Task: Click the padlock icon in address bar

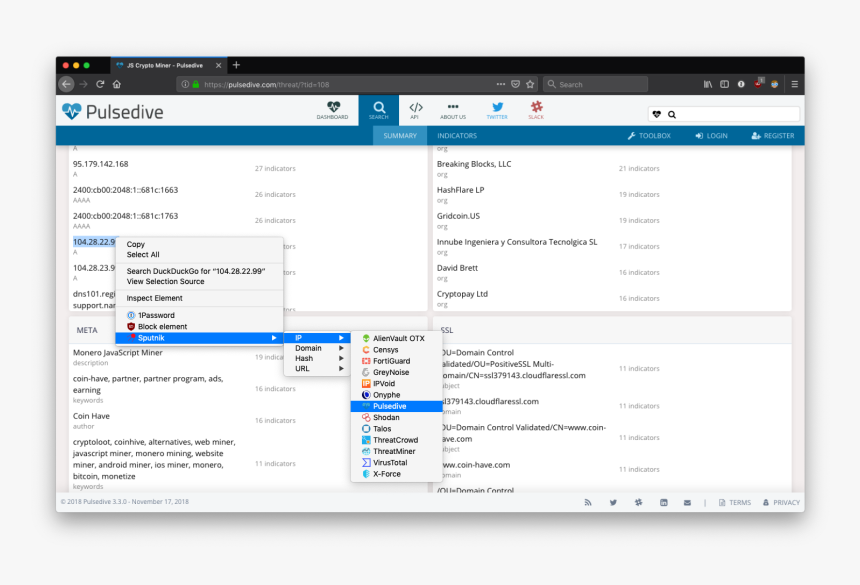Action: tap(196, 84)
